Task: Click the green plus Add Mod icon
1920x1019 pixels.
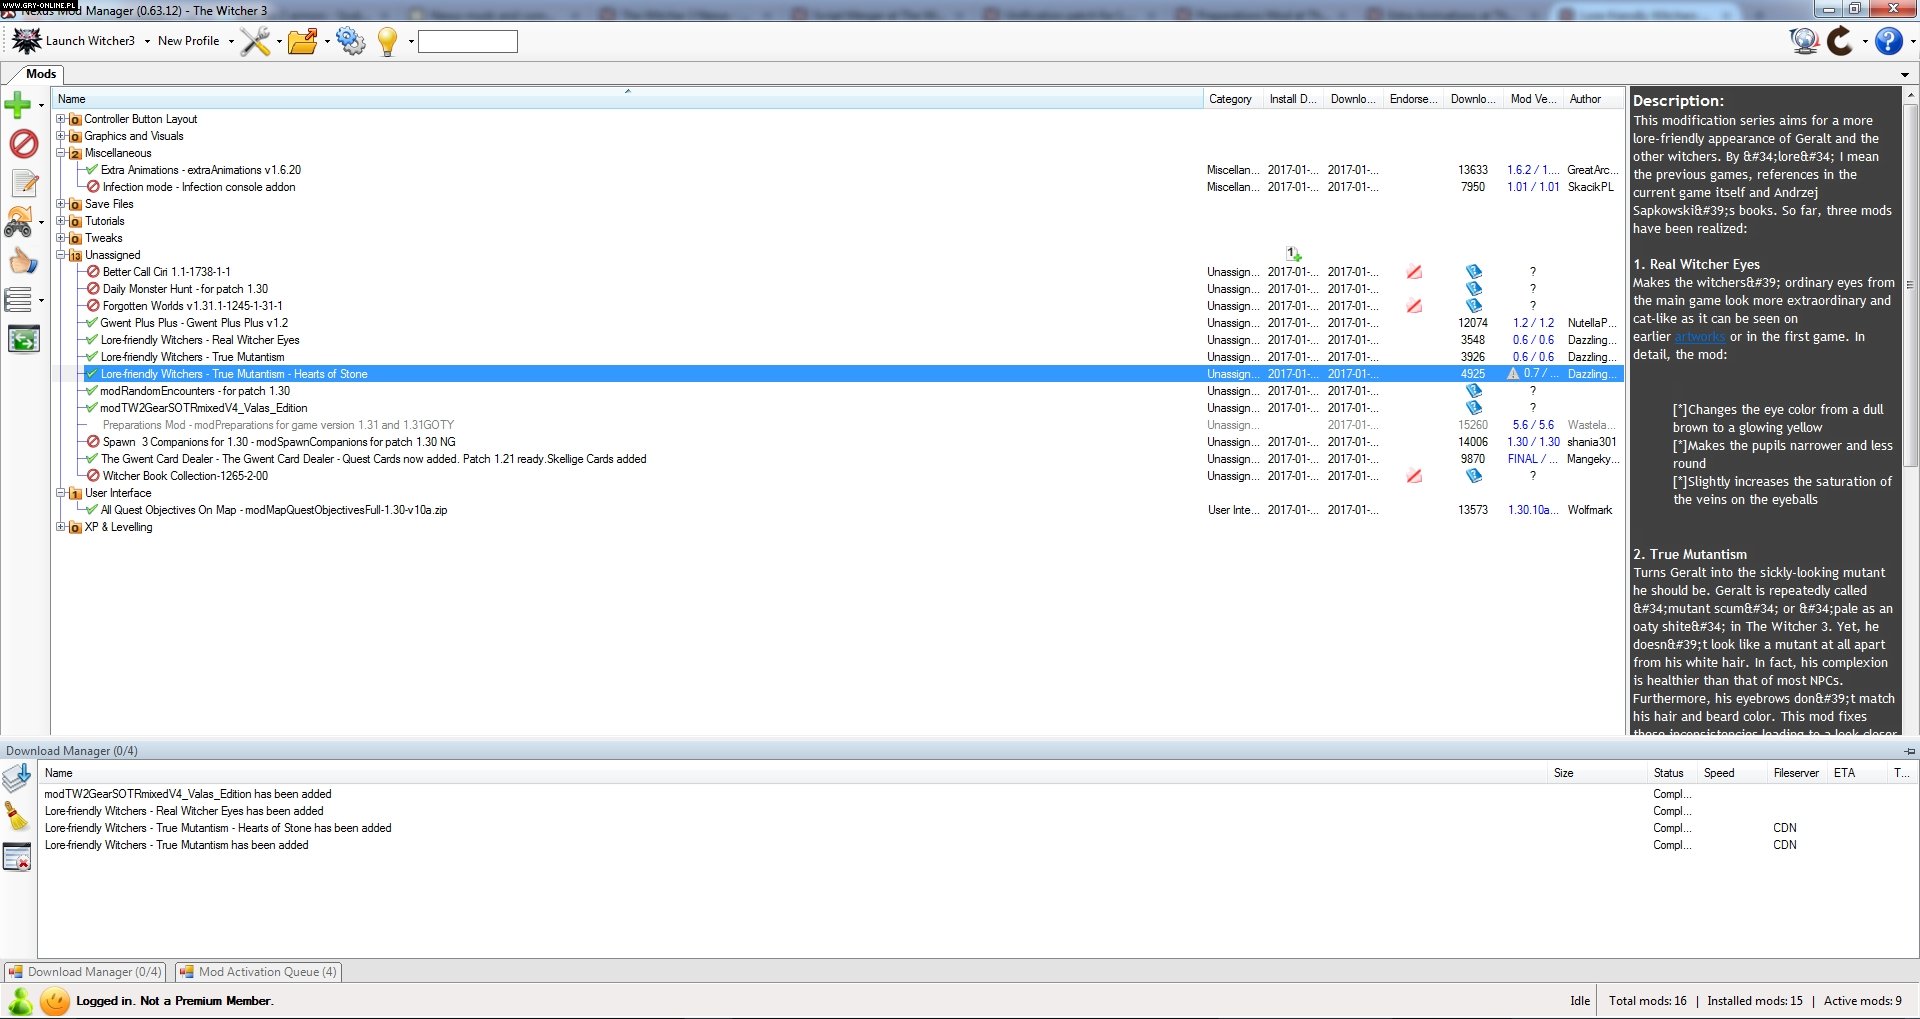Action: pyautogui.click(x=18, y=105)
